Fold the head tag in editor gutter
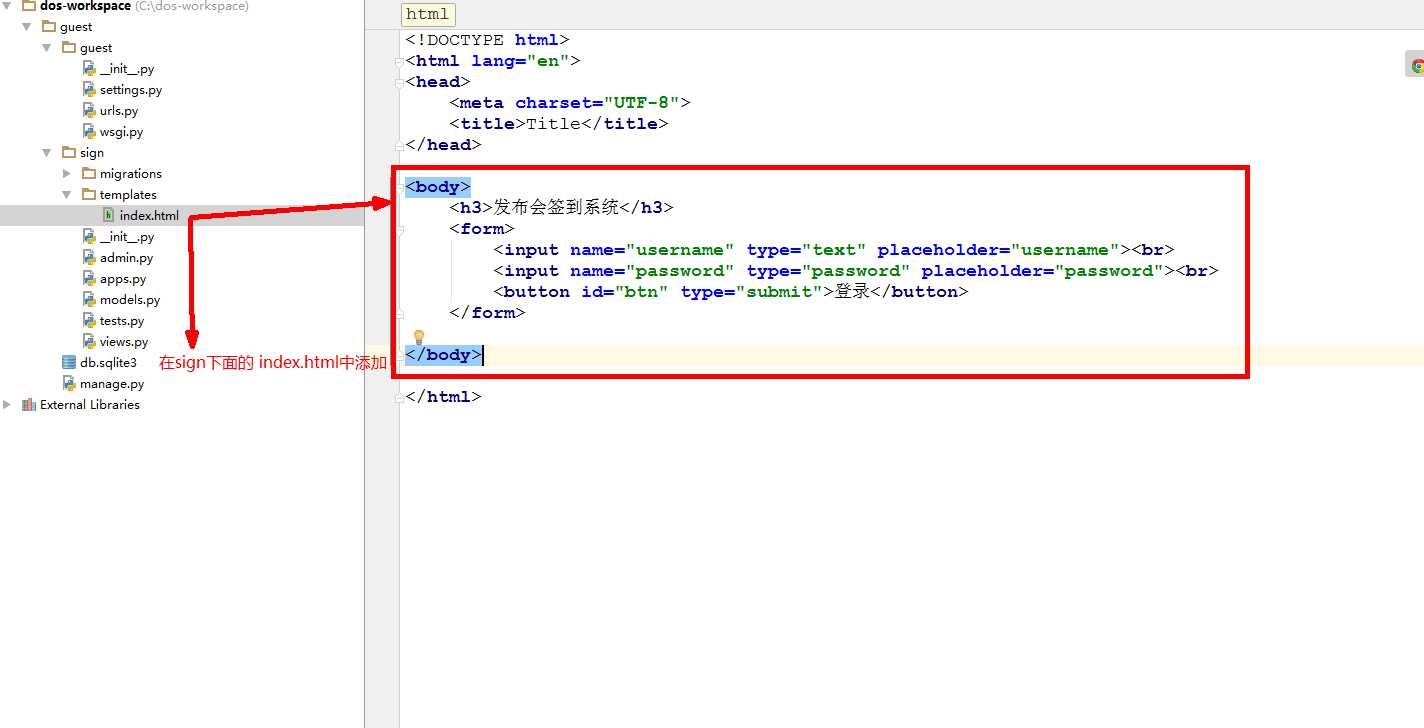 (x=399, y=82)
